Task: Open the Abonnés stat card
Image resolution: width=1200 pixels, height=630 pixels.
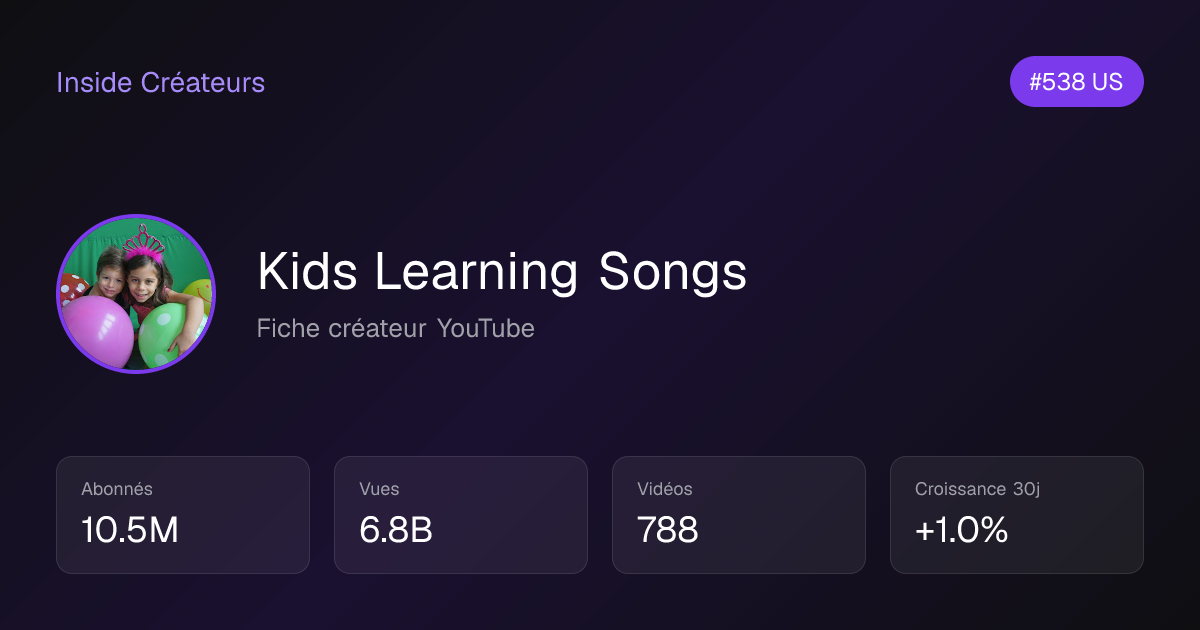Action: pyautogui.click(x=183, y=515)
